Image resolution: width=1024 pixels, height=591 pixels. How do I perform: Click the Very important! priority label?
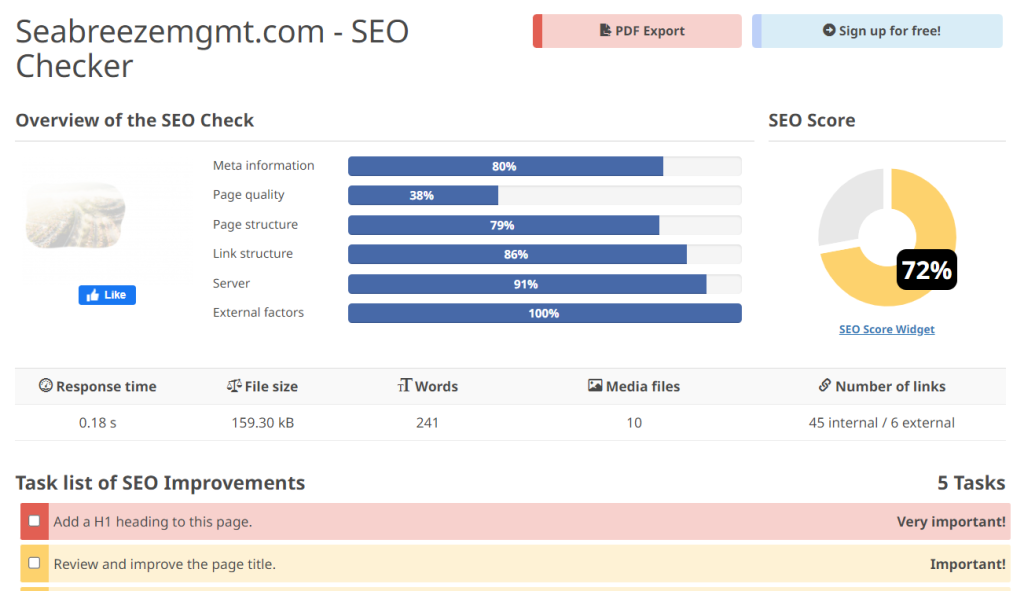(x=950, y=521)
